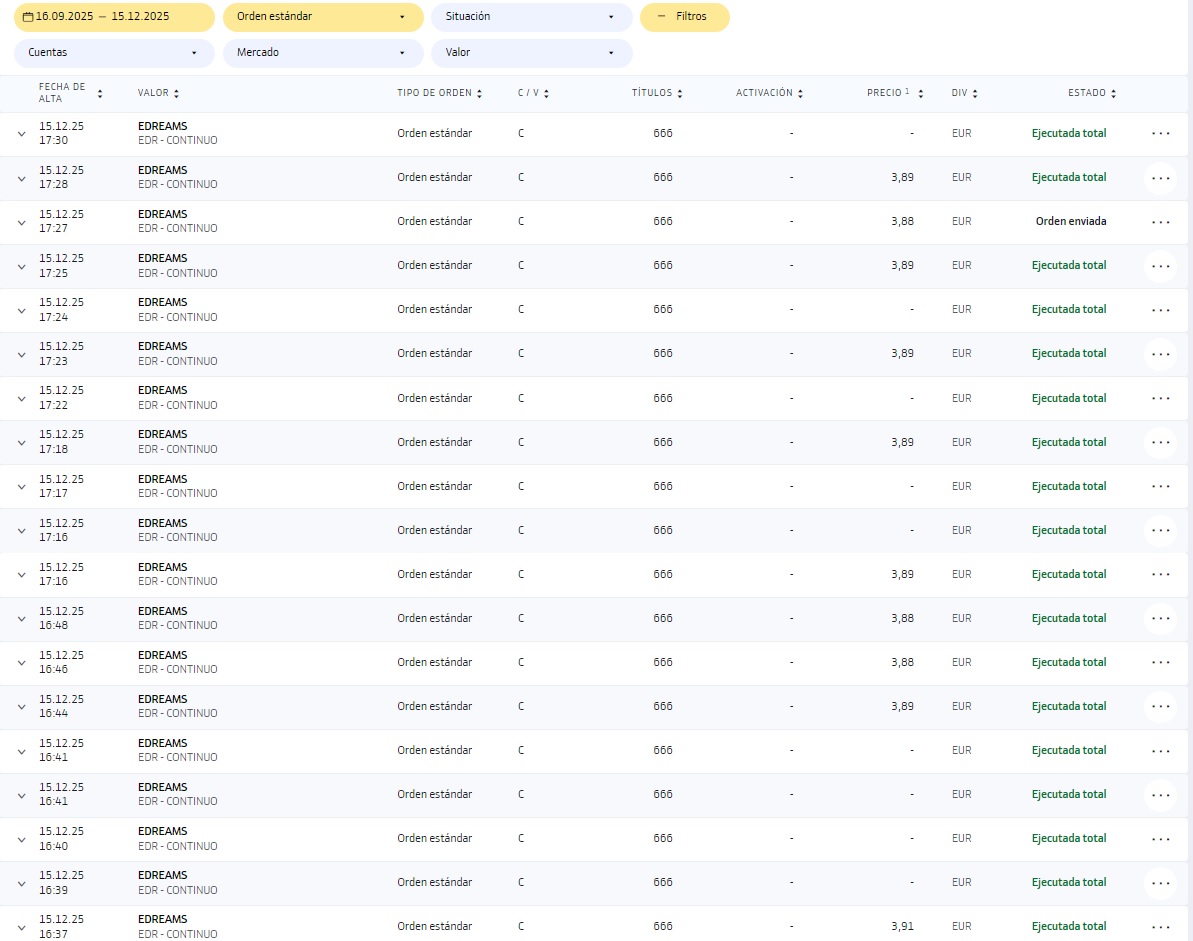Expand the 17:27 order row details

tap(21, 222)
